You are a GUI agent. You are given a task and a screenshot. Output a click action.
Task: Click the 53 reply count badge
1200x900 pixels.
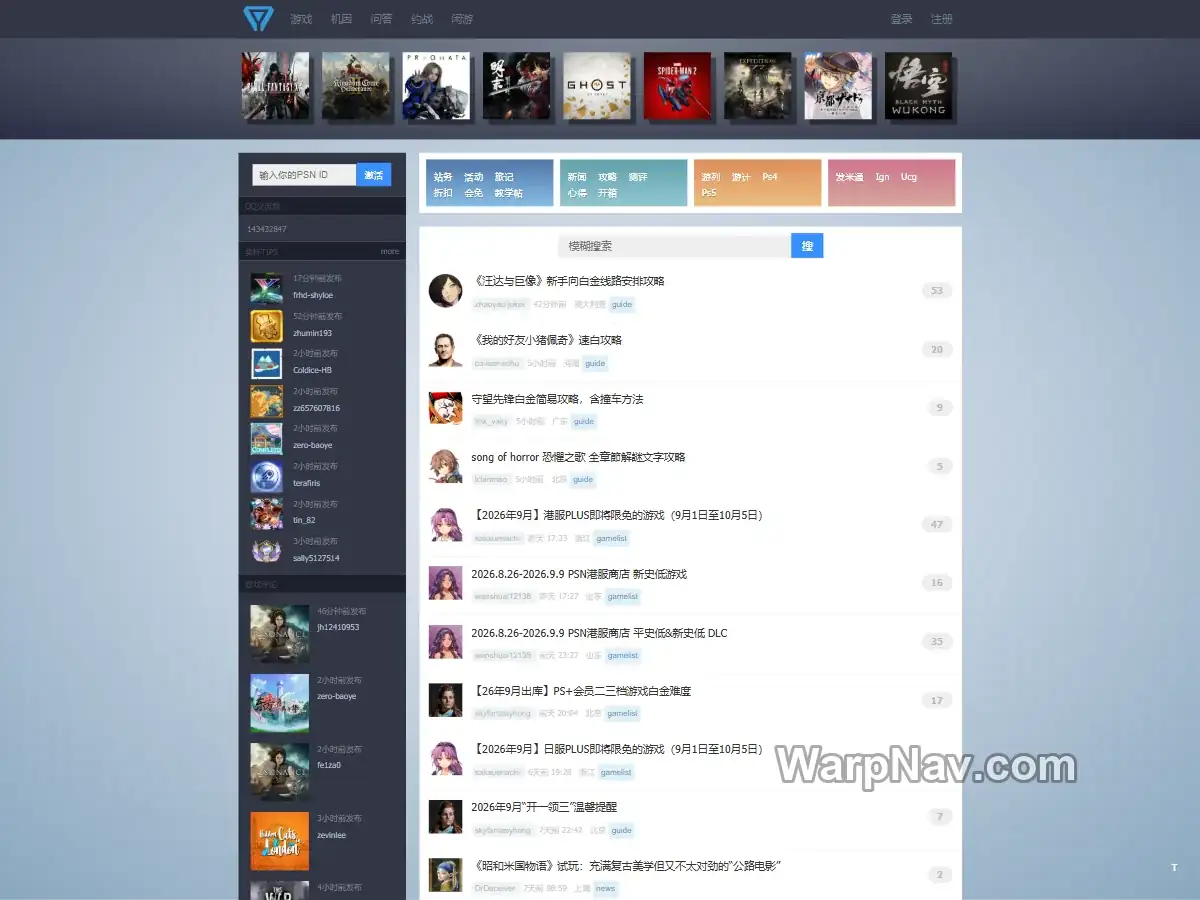[937, 291]
